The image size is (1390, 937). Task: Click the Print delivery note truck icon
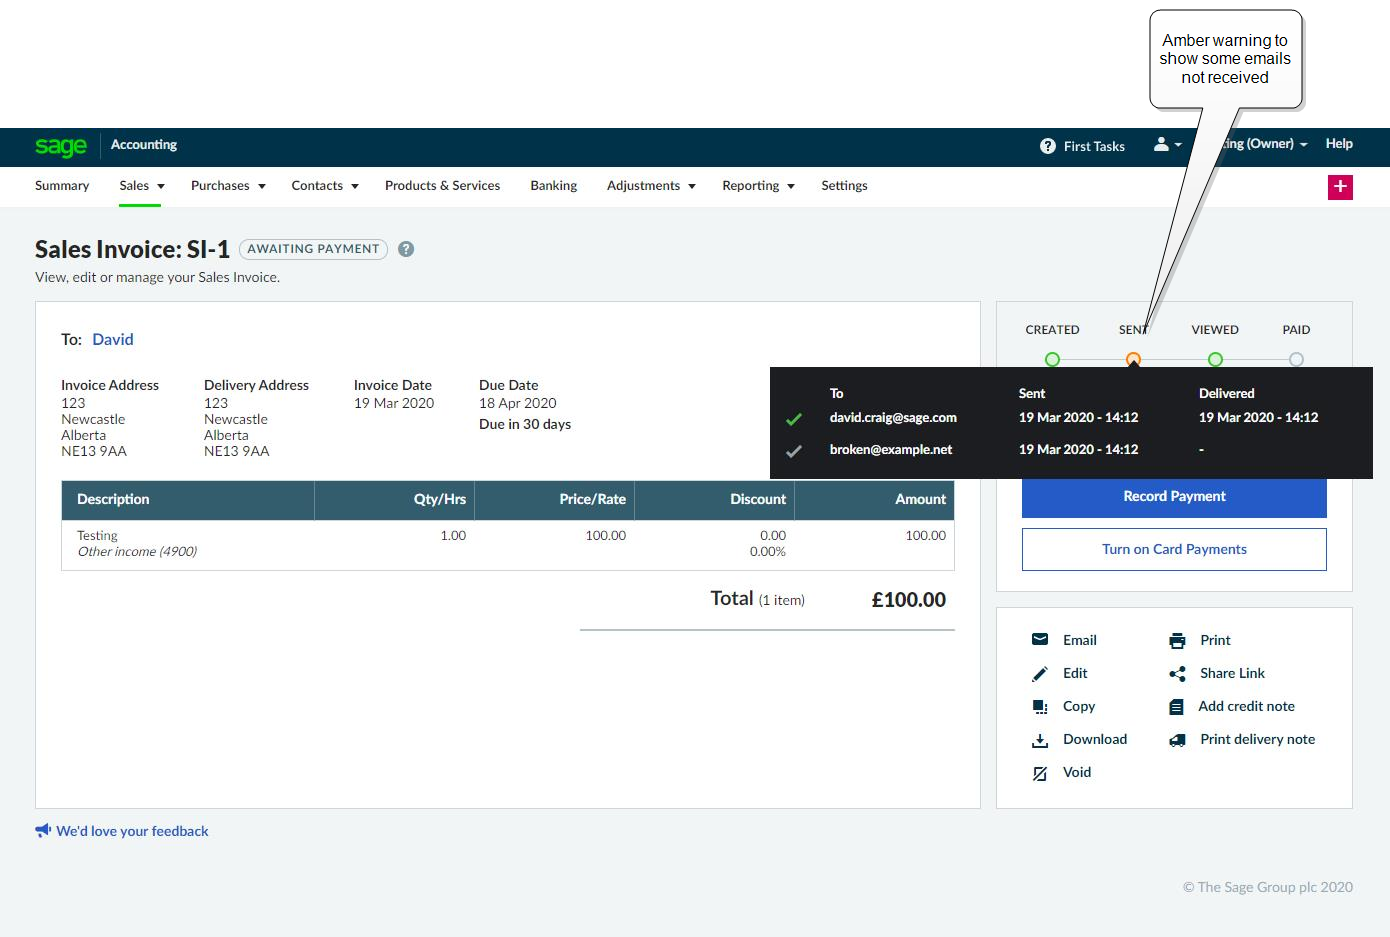[1177, 740]
